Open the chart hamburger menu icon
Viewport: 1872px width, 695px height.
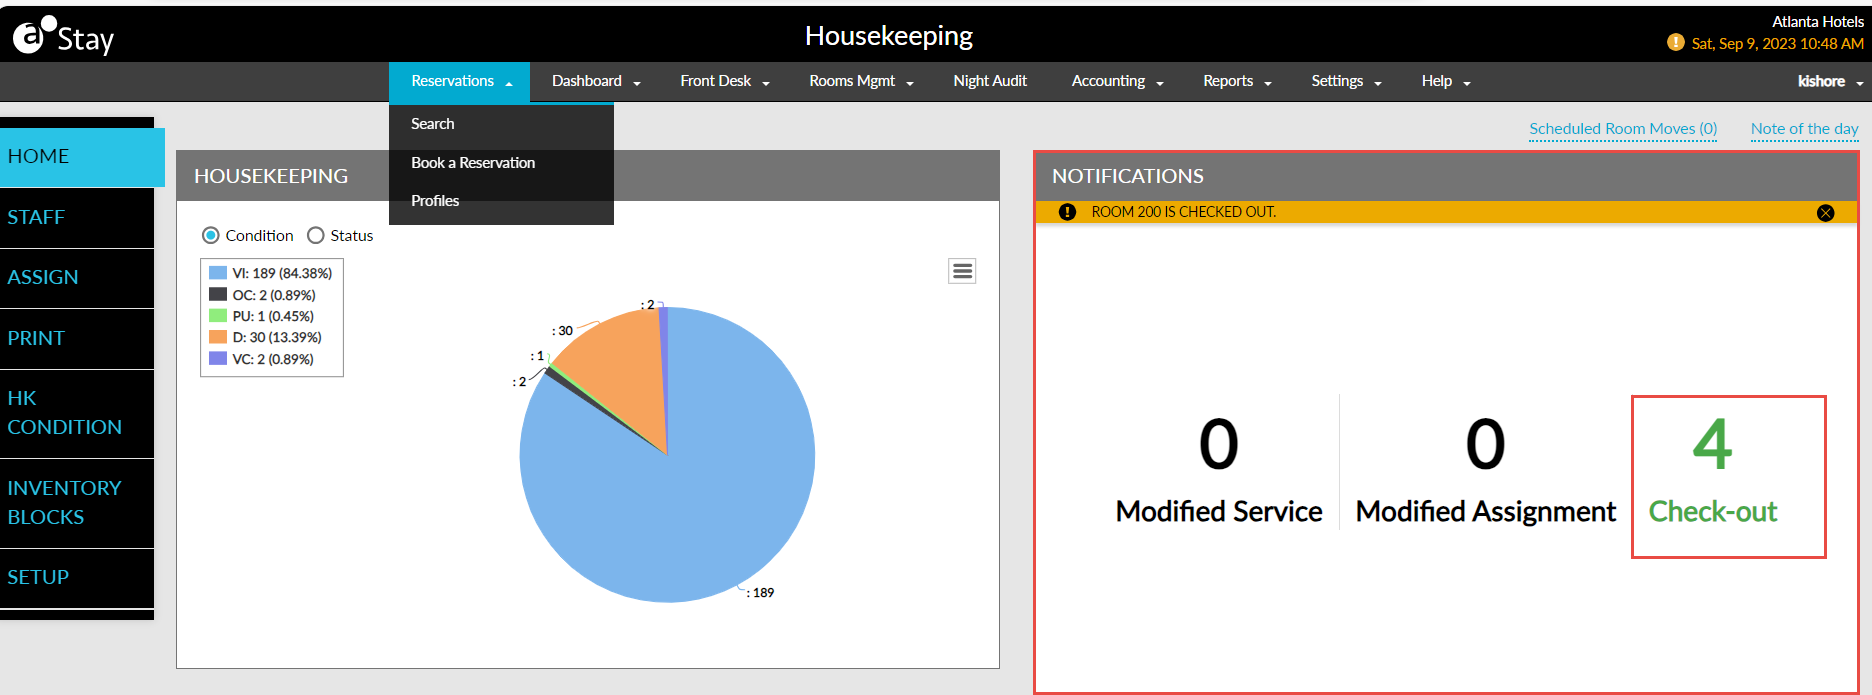[x=962, y=271]
